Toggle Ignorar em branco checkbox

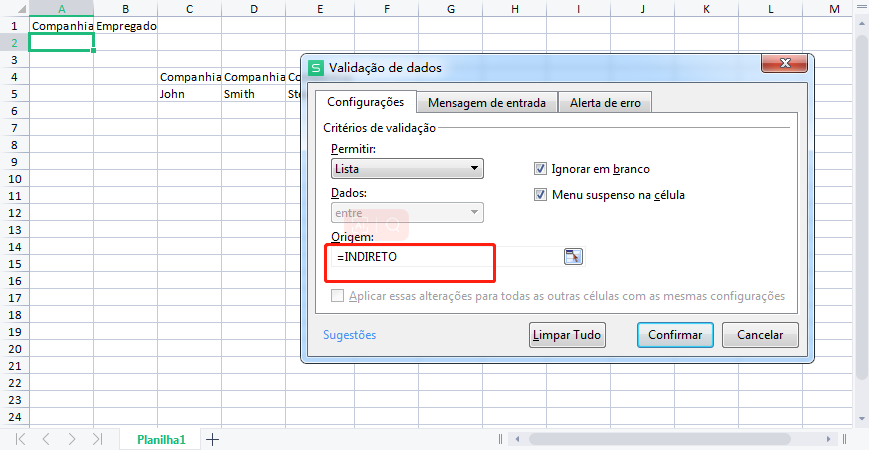pos(540,168)
